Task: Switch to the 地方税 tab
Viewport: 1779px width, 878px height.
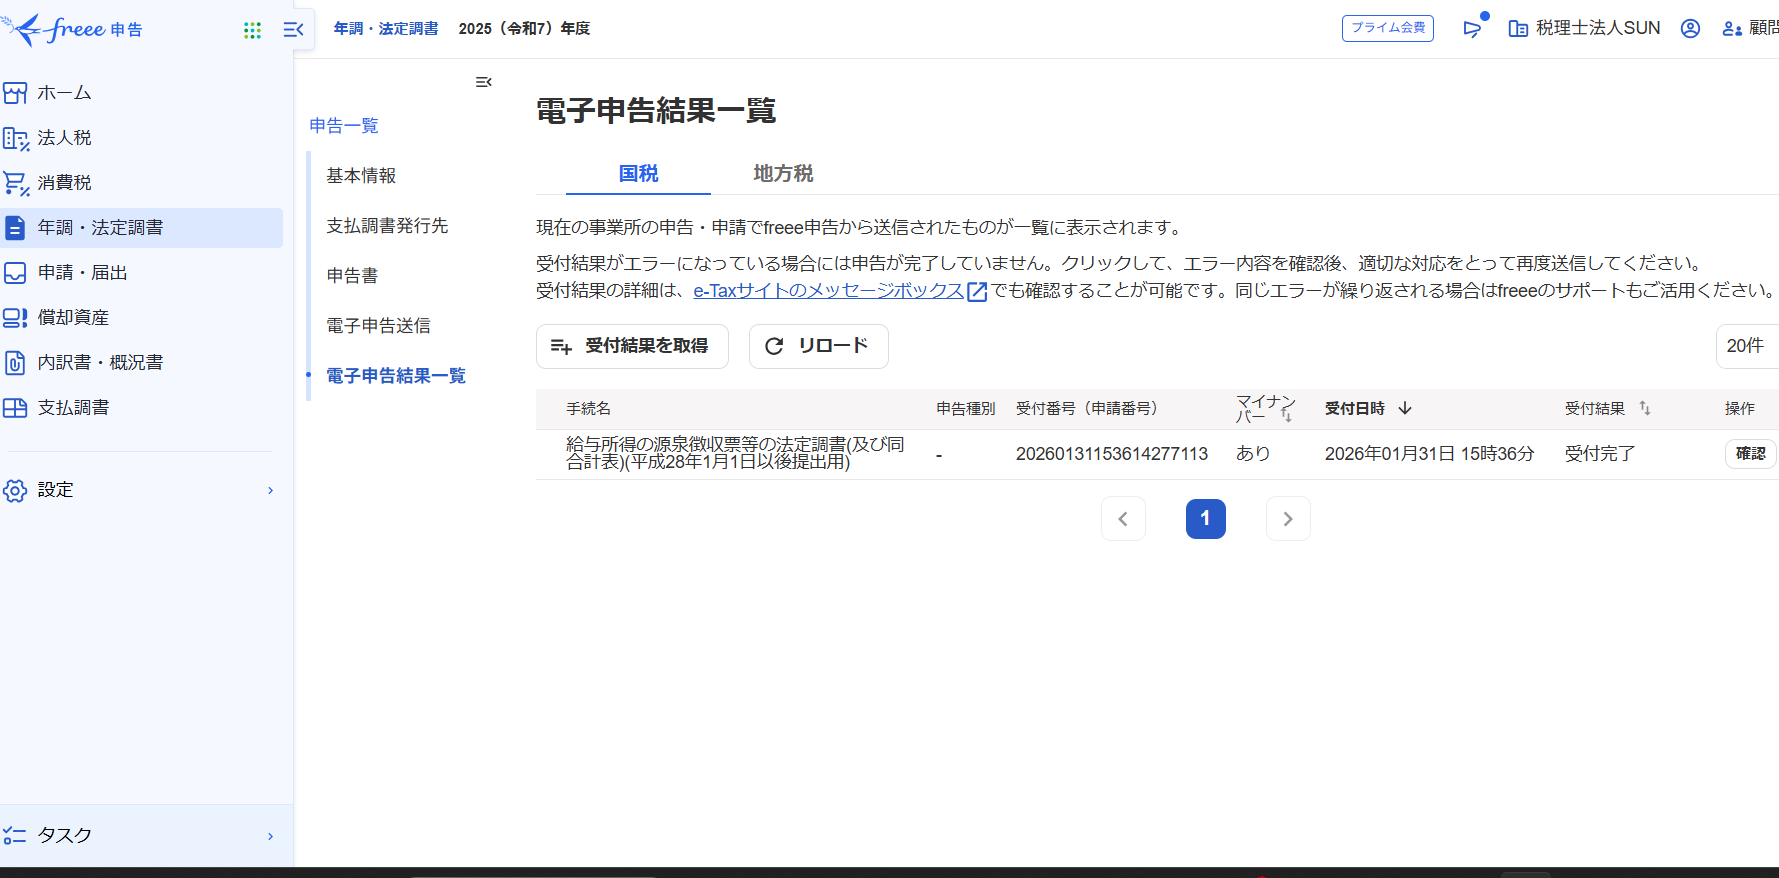Action: point(783,174)
